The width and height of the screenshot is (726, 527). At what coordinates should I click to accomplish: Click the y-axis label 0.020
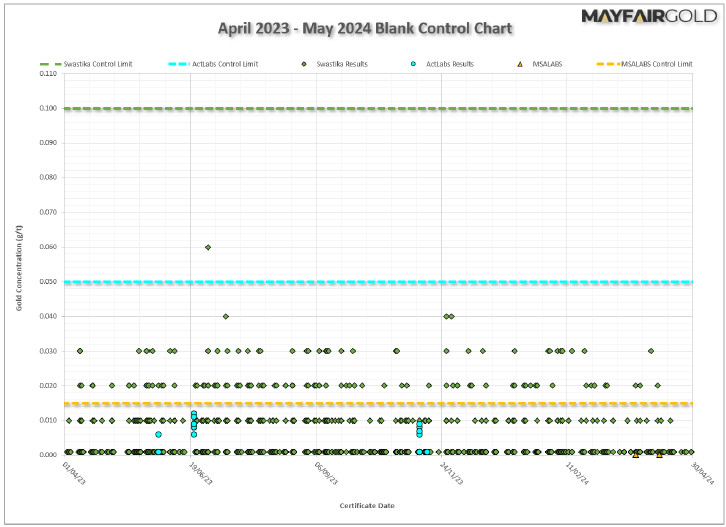[x=48, y=385]
